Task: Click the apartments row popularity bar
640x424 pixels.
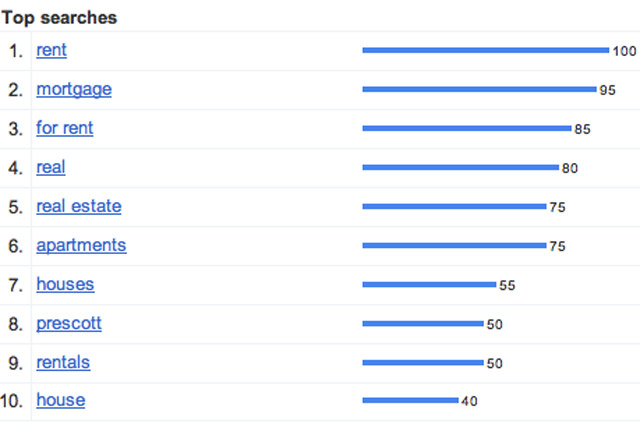Action: (454, 245)
